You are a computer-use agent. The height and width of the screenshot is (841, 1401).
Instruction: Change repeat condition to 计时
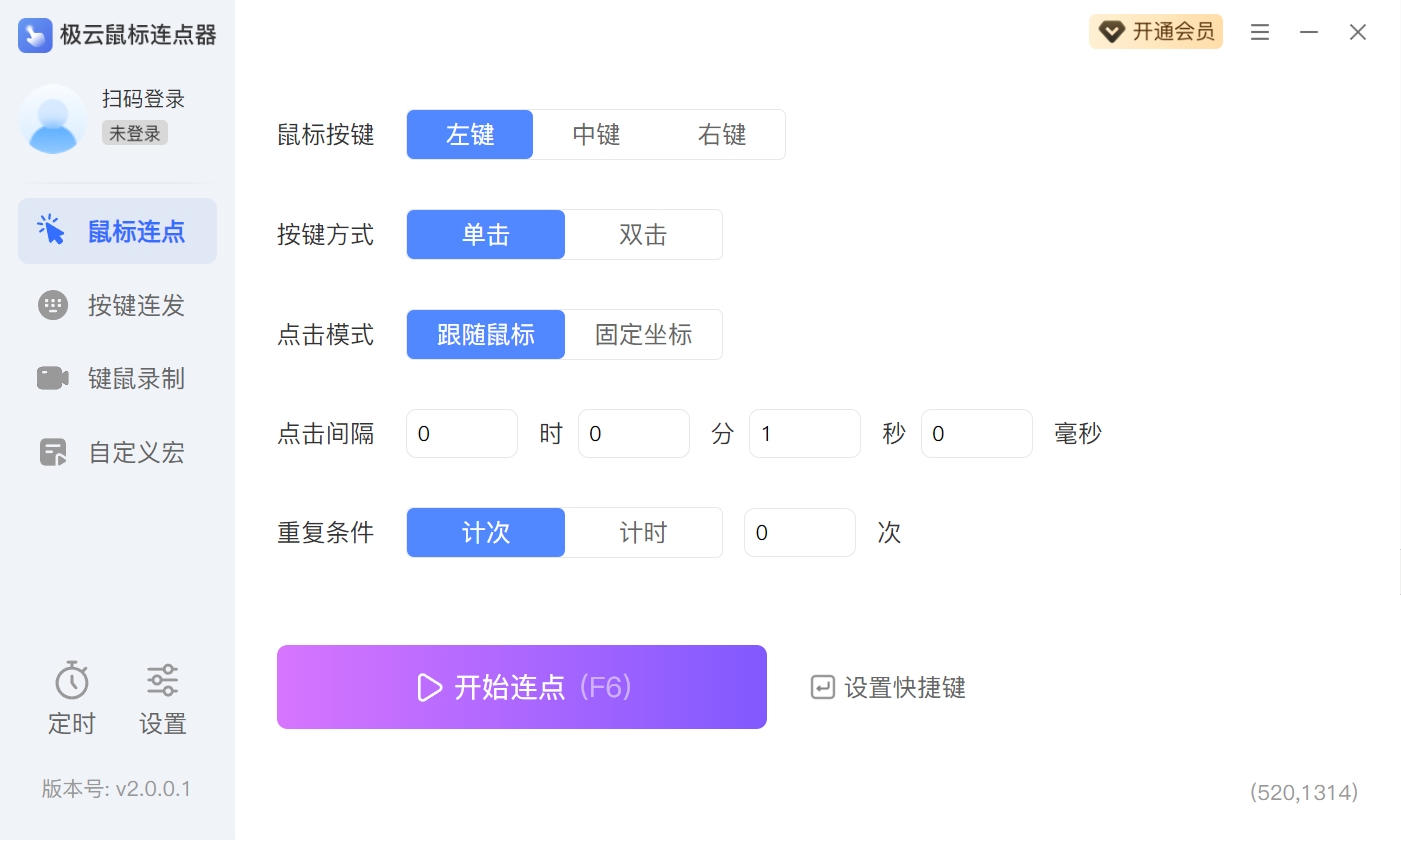[x=643, y=533]
